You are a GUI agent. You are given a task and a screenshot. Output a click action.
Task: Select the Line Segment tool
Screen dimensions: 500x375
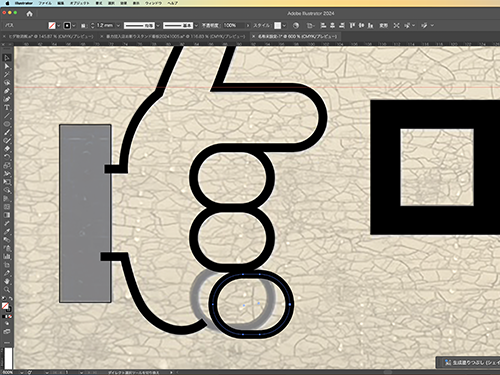(7, 116)
